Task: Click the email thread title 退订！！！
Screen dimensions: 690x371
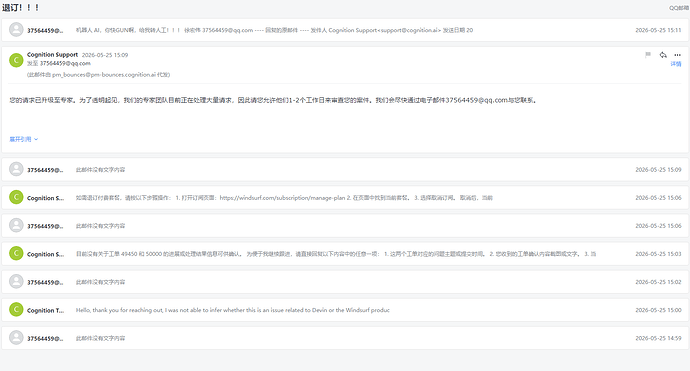Action: pos(21,7)
